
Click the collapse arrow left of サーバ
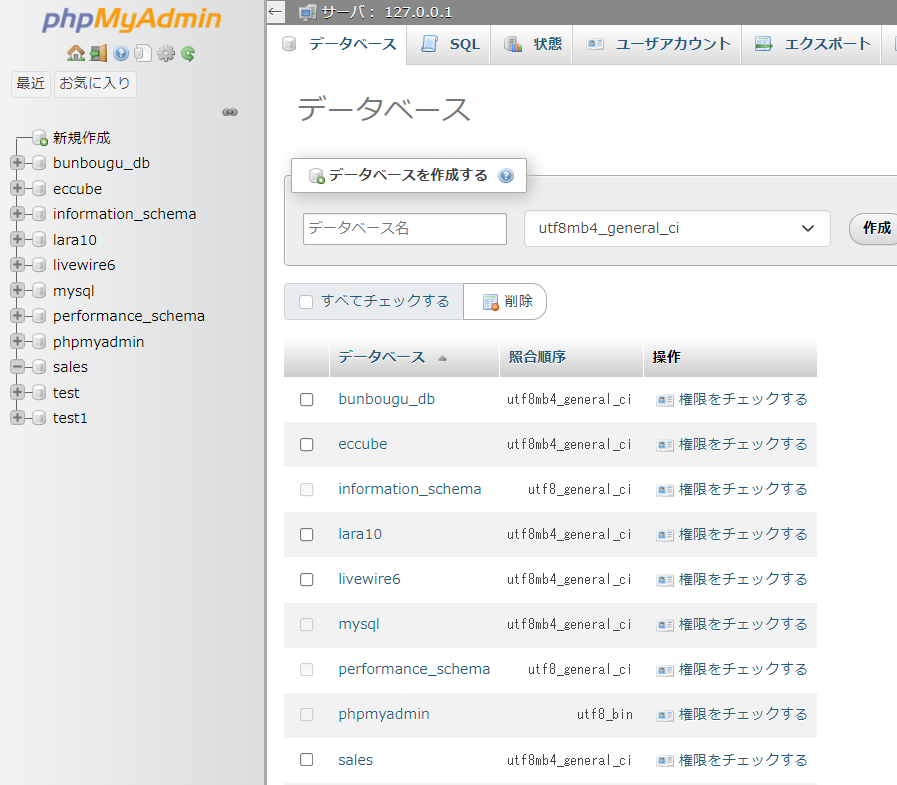click(x=277, y=12)
